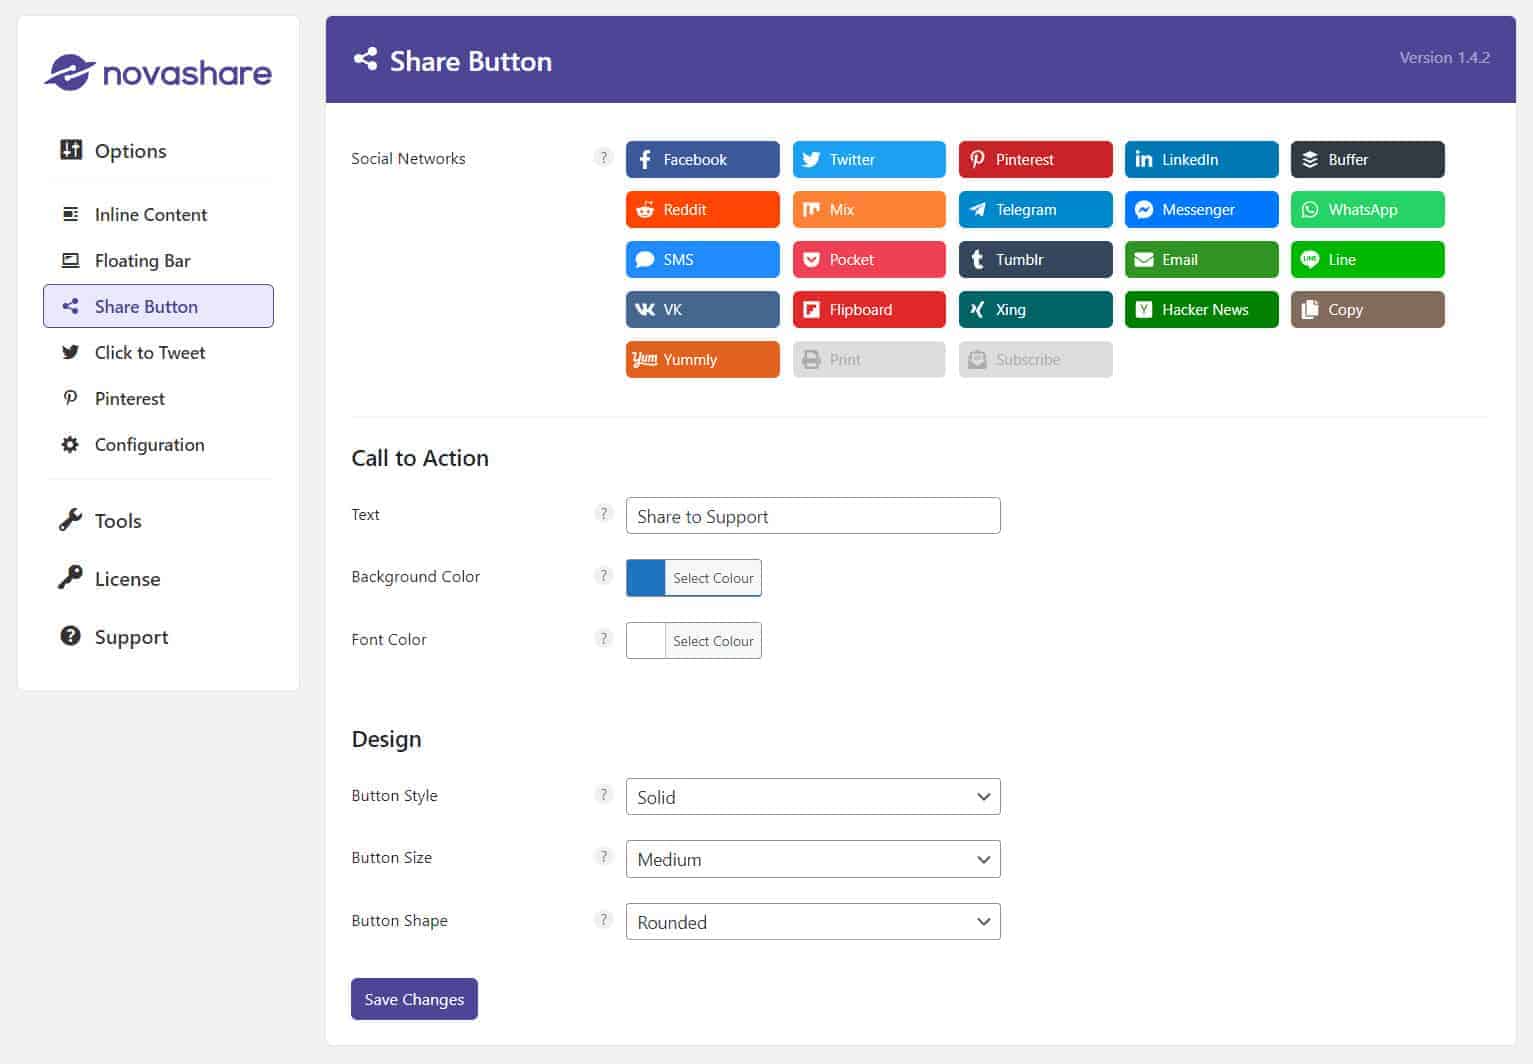
Task: Click the Save Changes button
Action: pyautogui.click(x=413, y=998)
